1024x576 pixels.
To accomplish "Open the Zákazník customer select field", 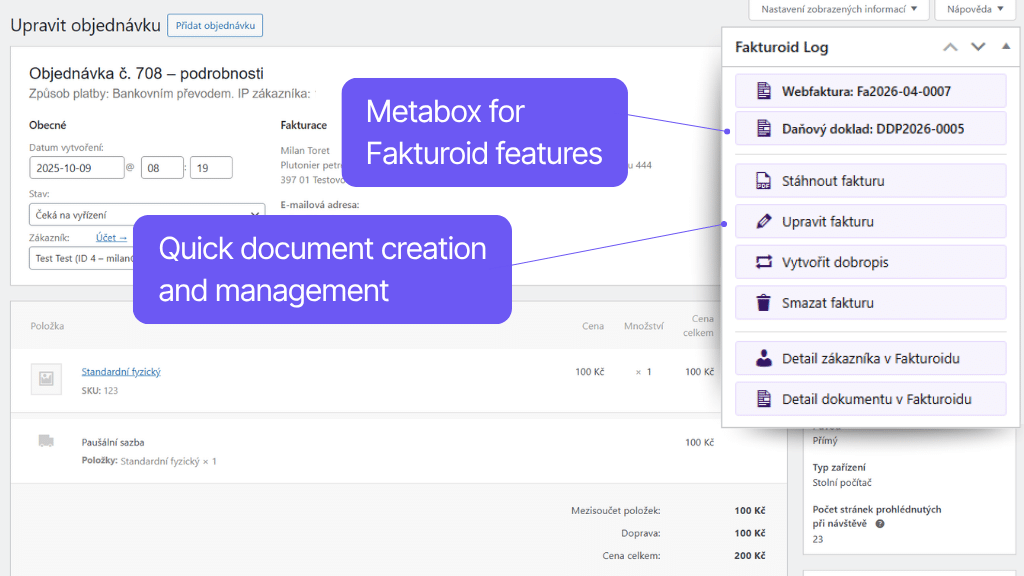I will click(x=82, y=259).
